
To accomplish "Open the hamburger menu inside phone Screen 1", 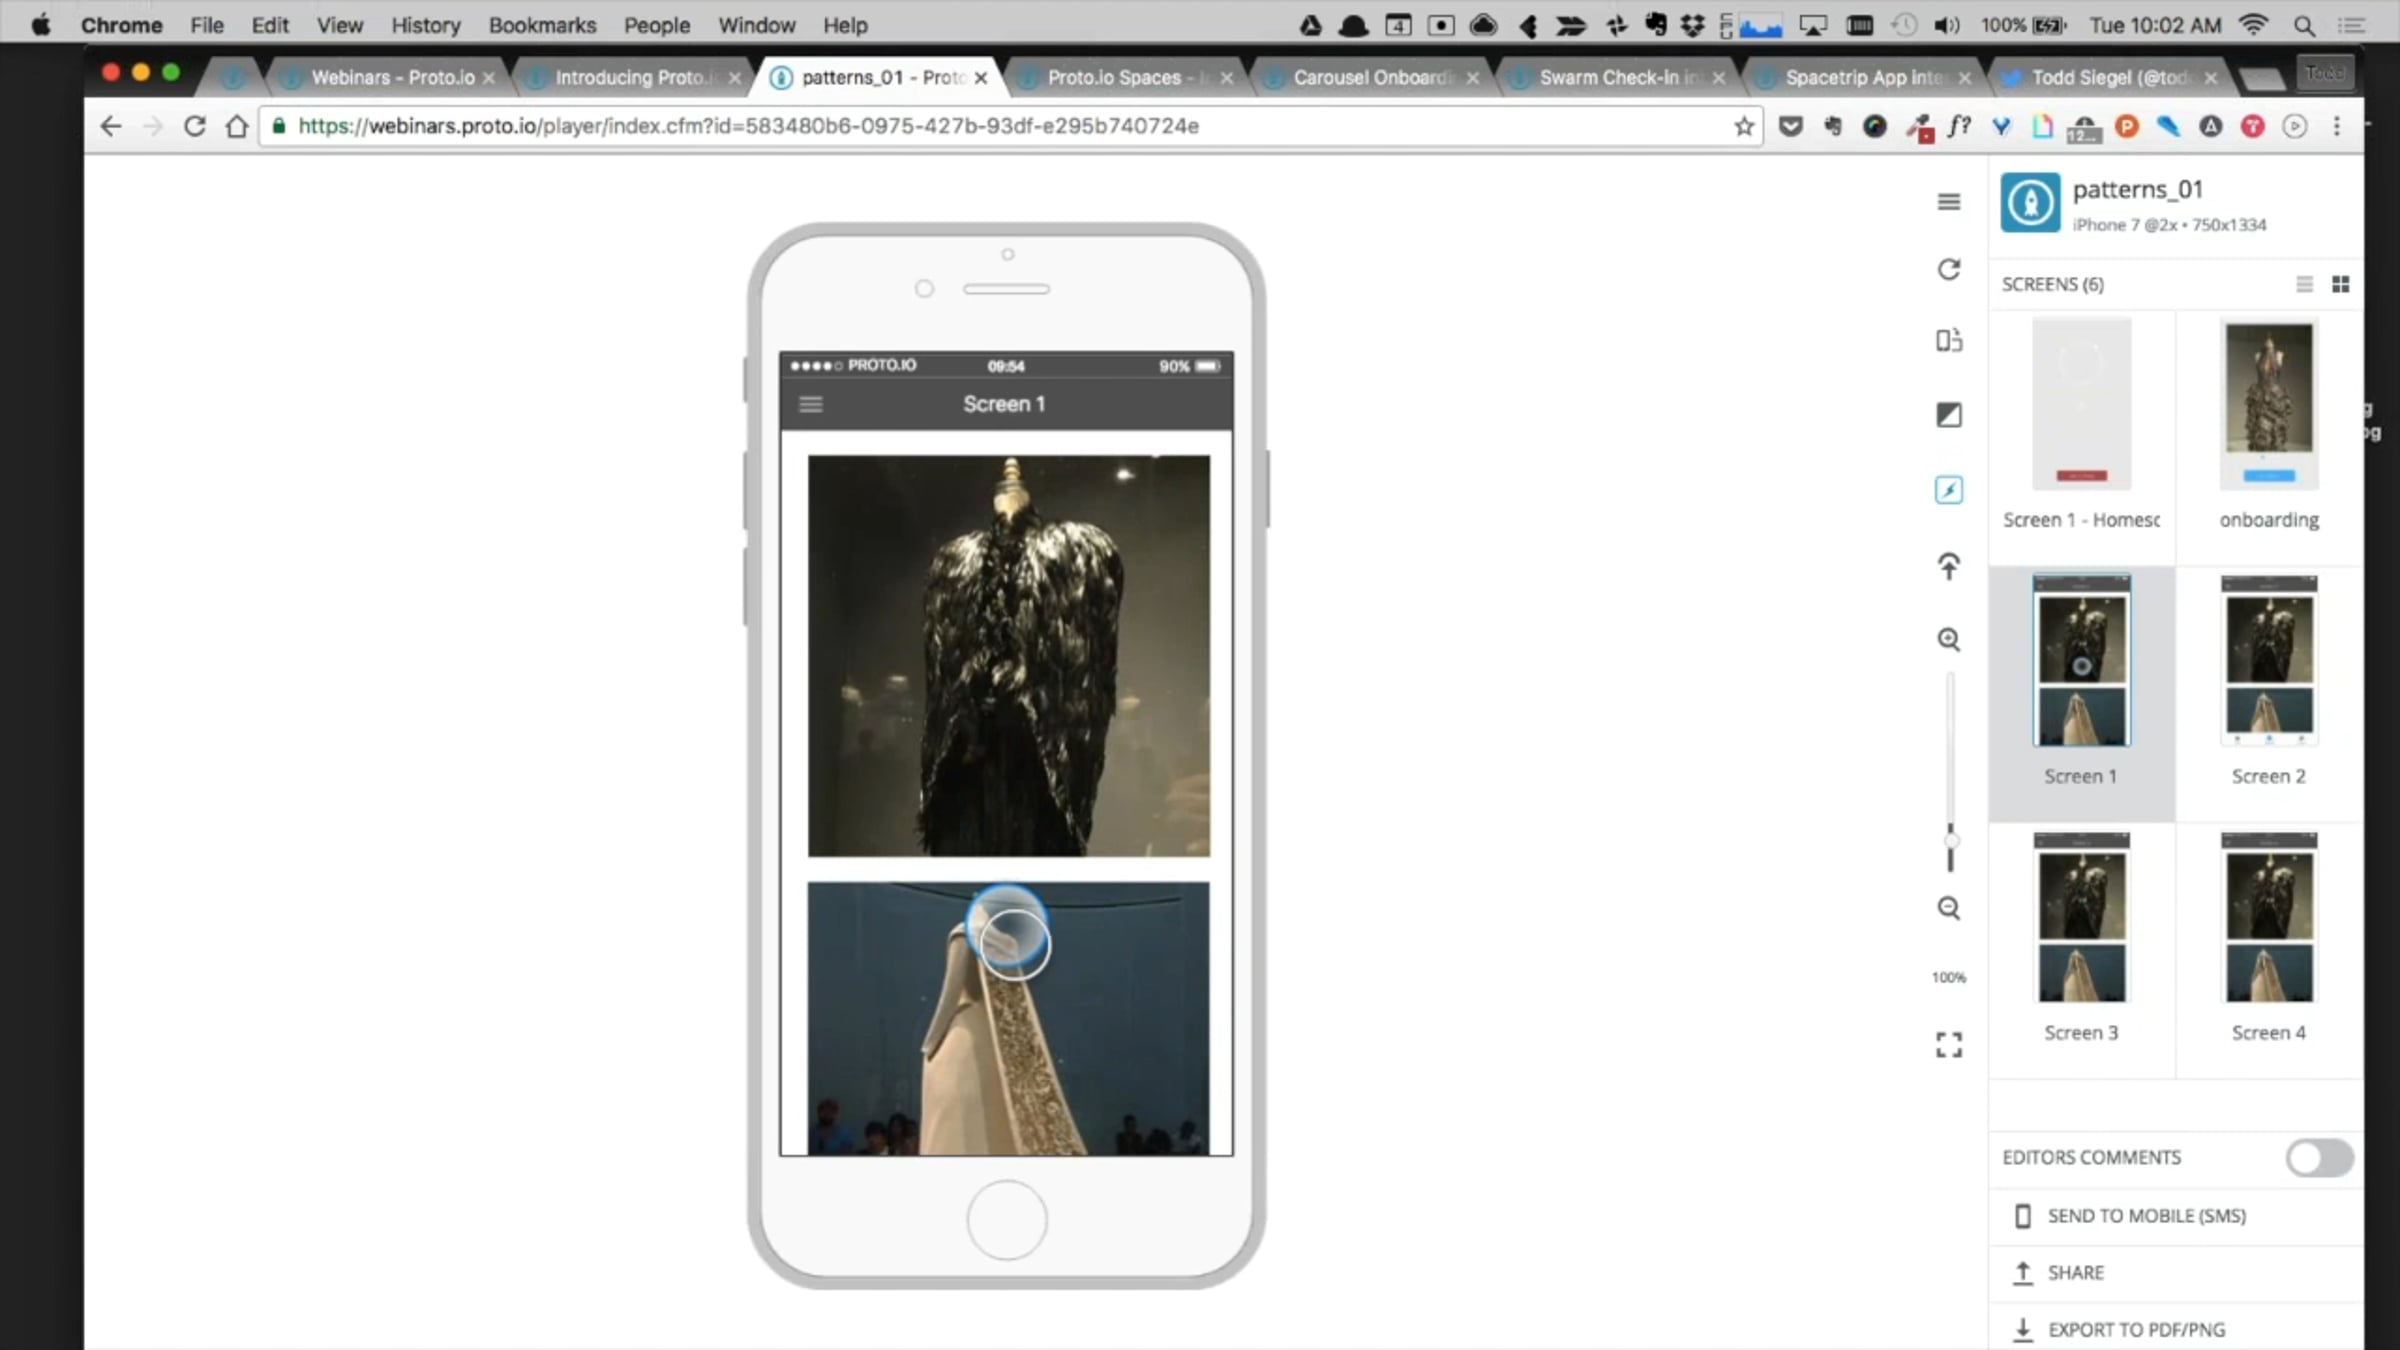I will [x=811, y=404].
